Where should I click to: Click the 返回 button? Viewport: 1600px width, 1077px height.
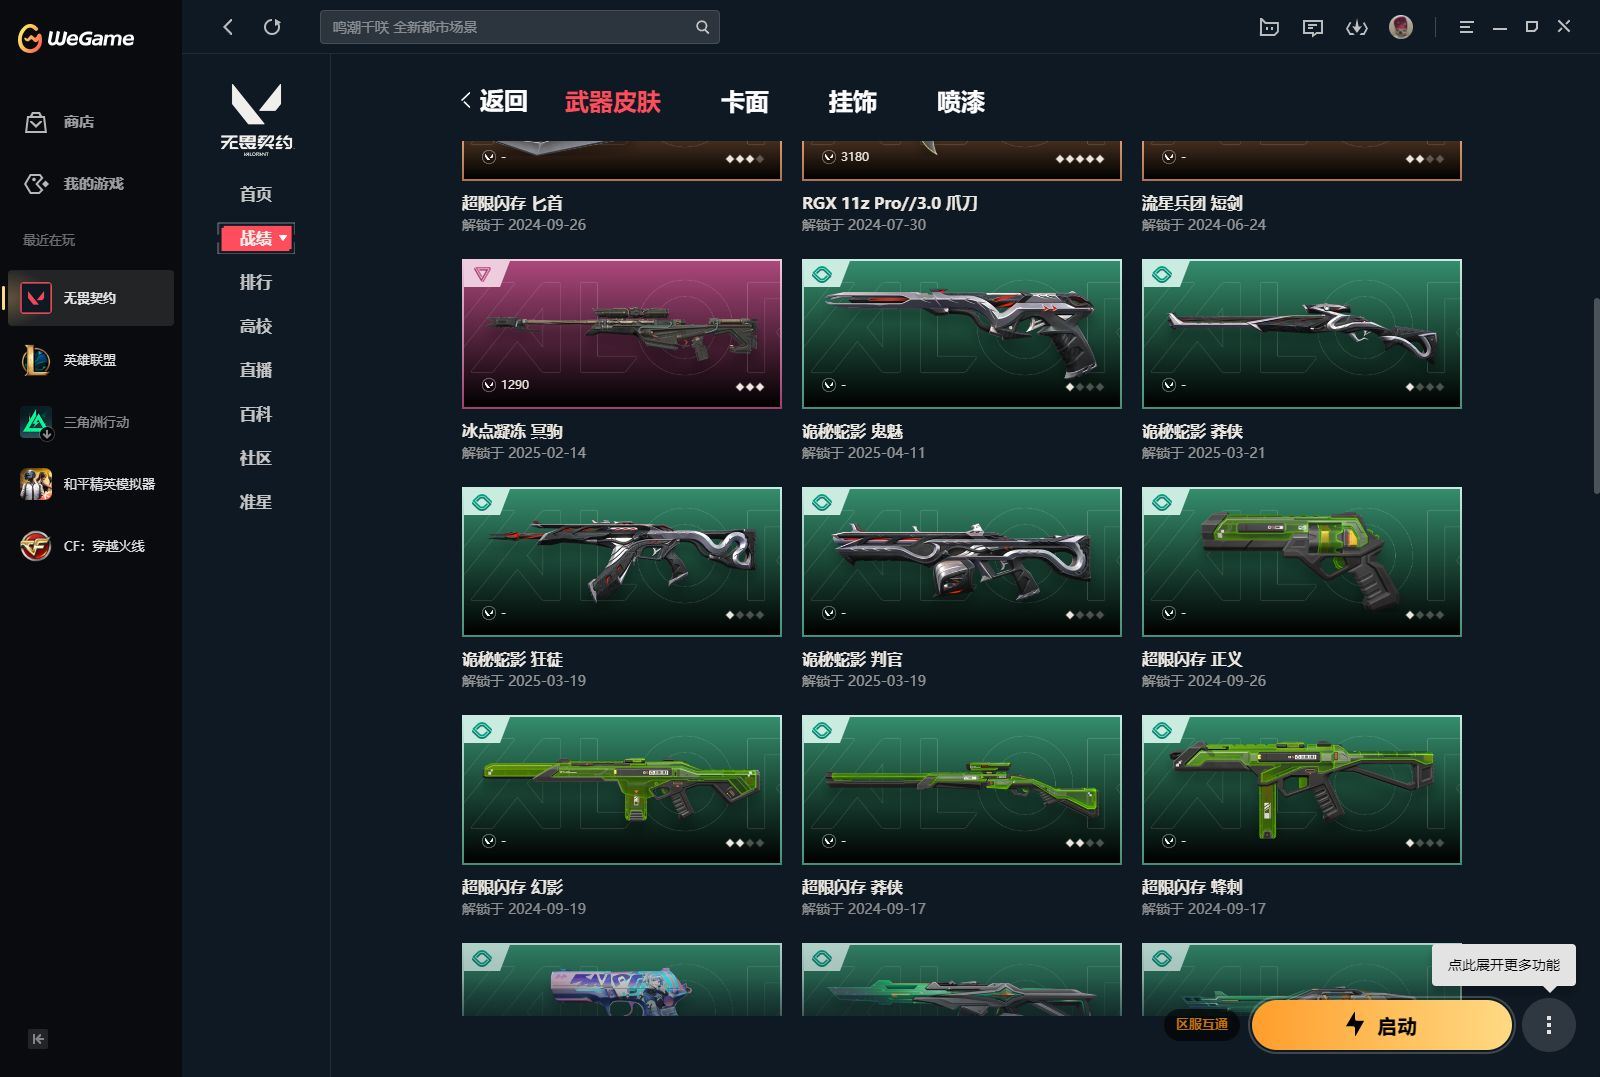coord(497,101)
